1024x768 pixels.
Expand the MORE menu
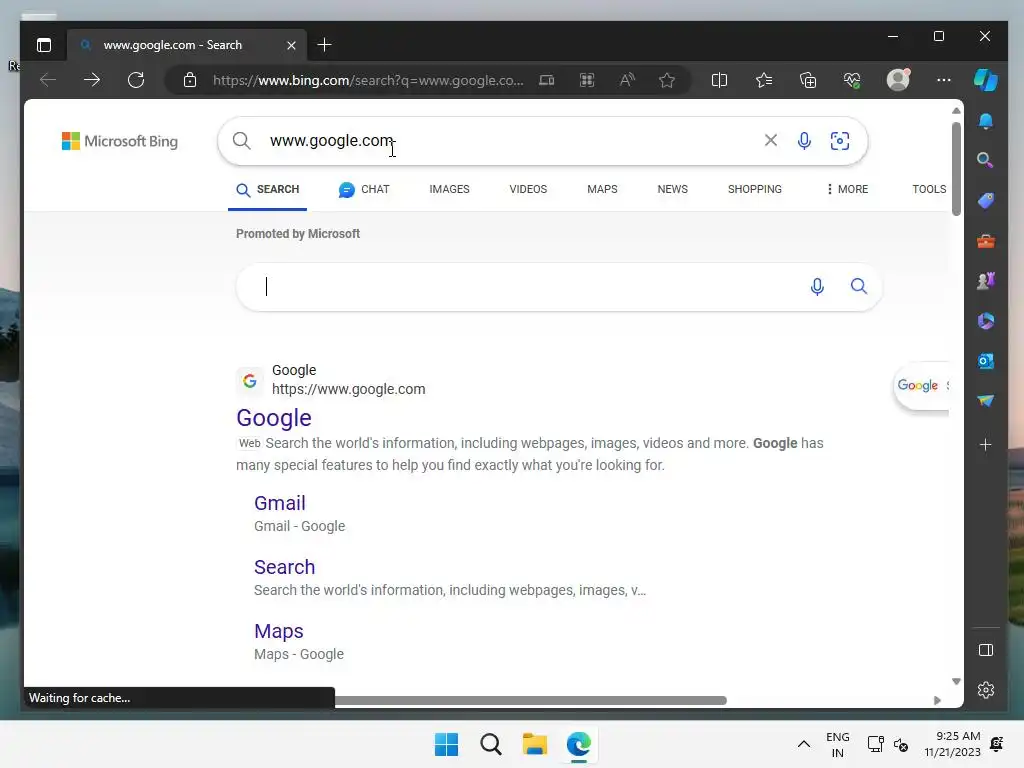click(847, 189)
